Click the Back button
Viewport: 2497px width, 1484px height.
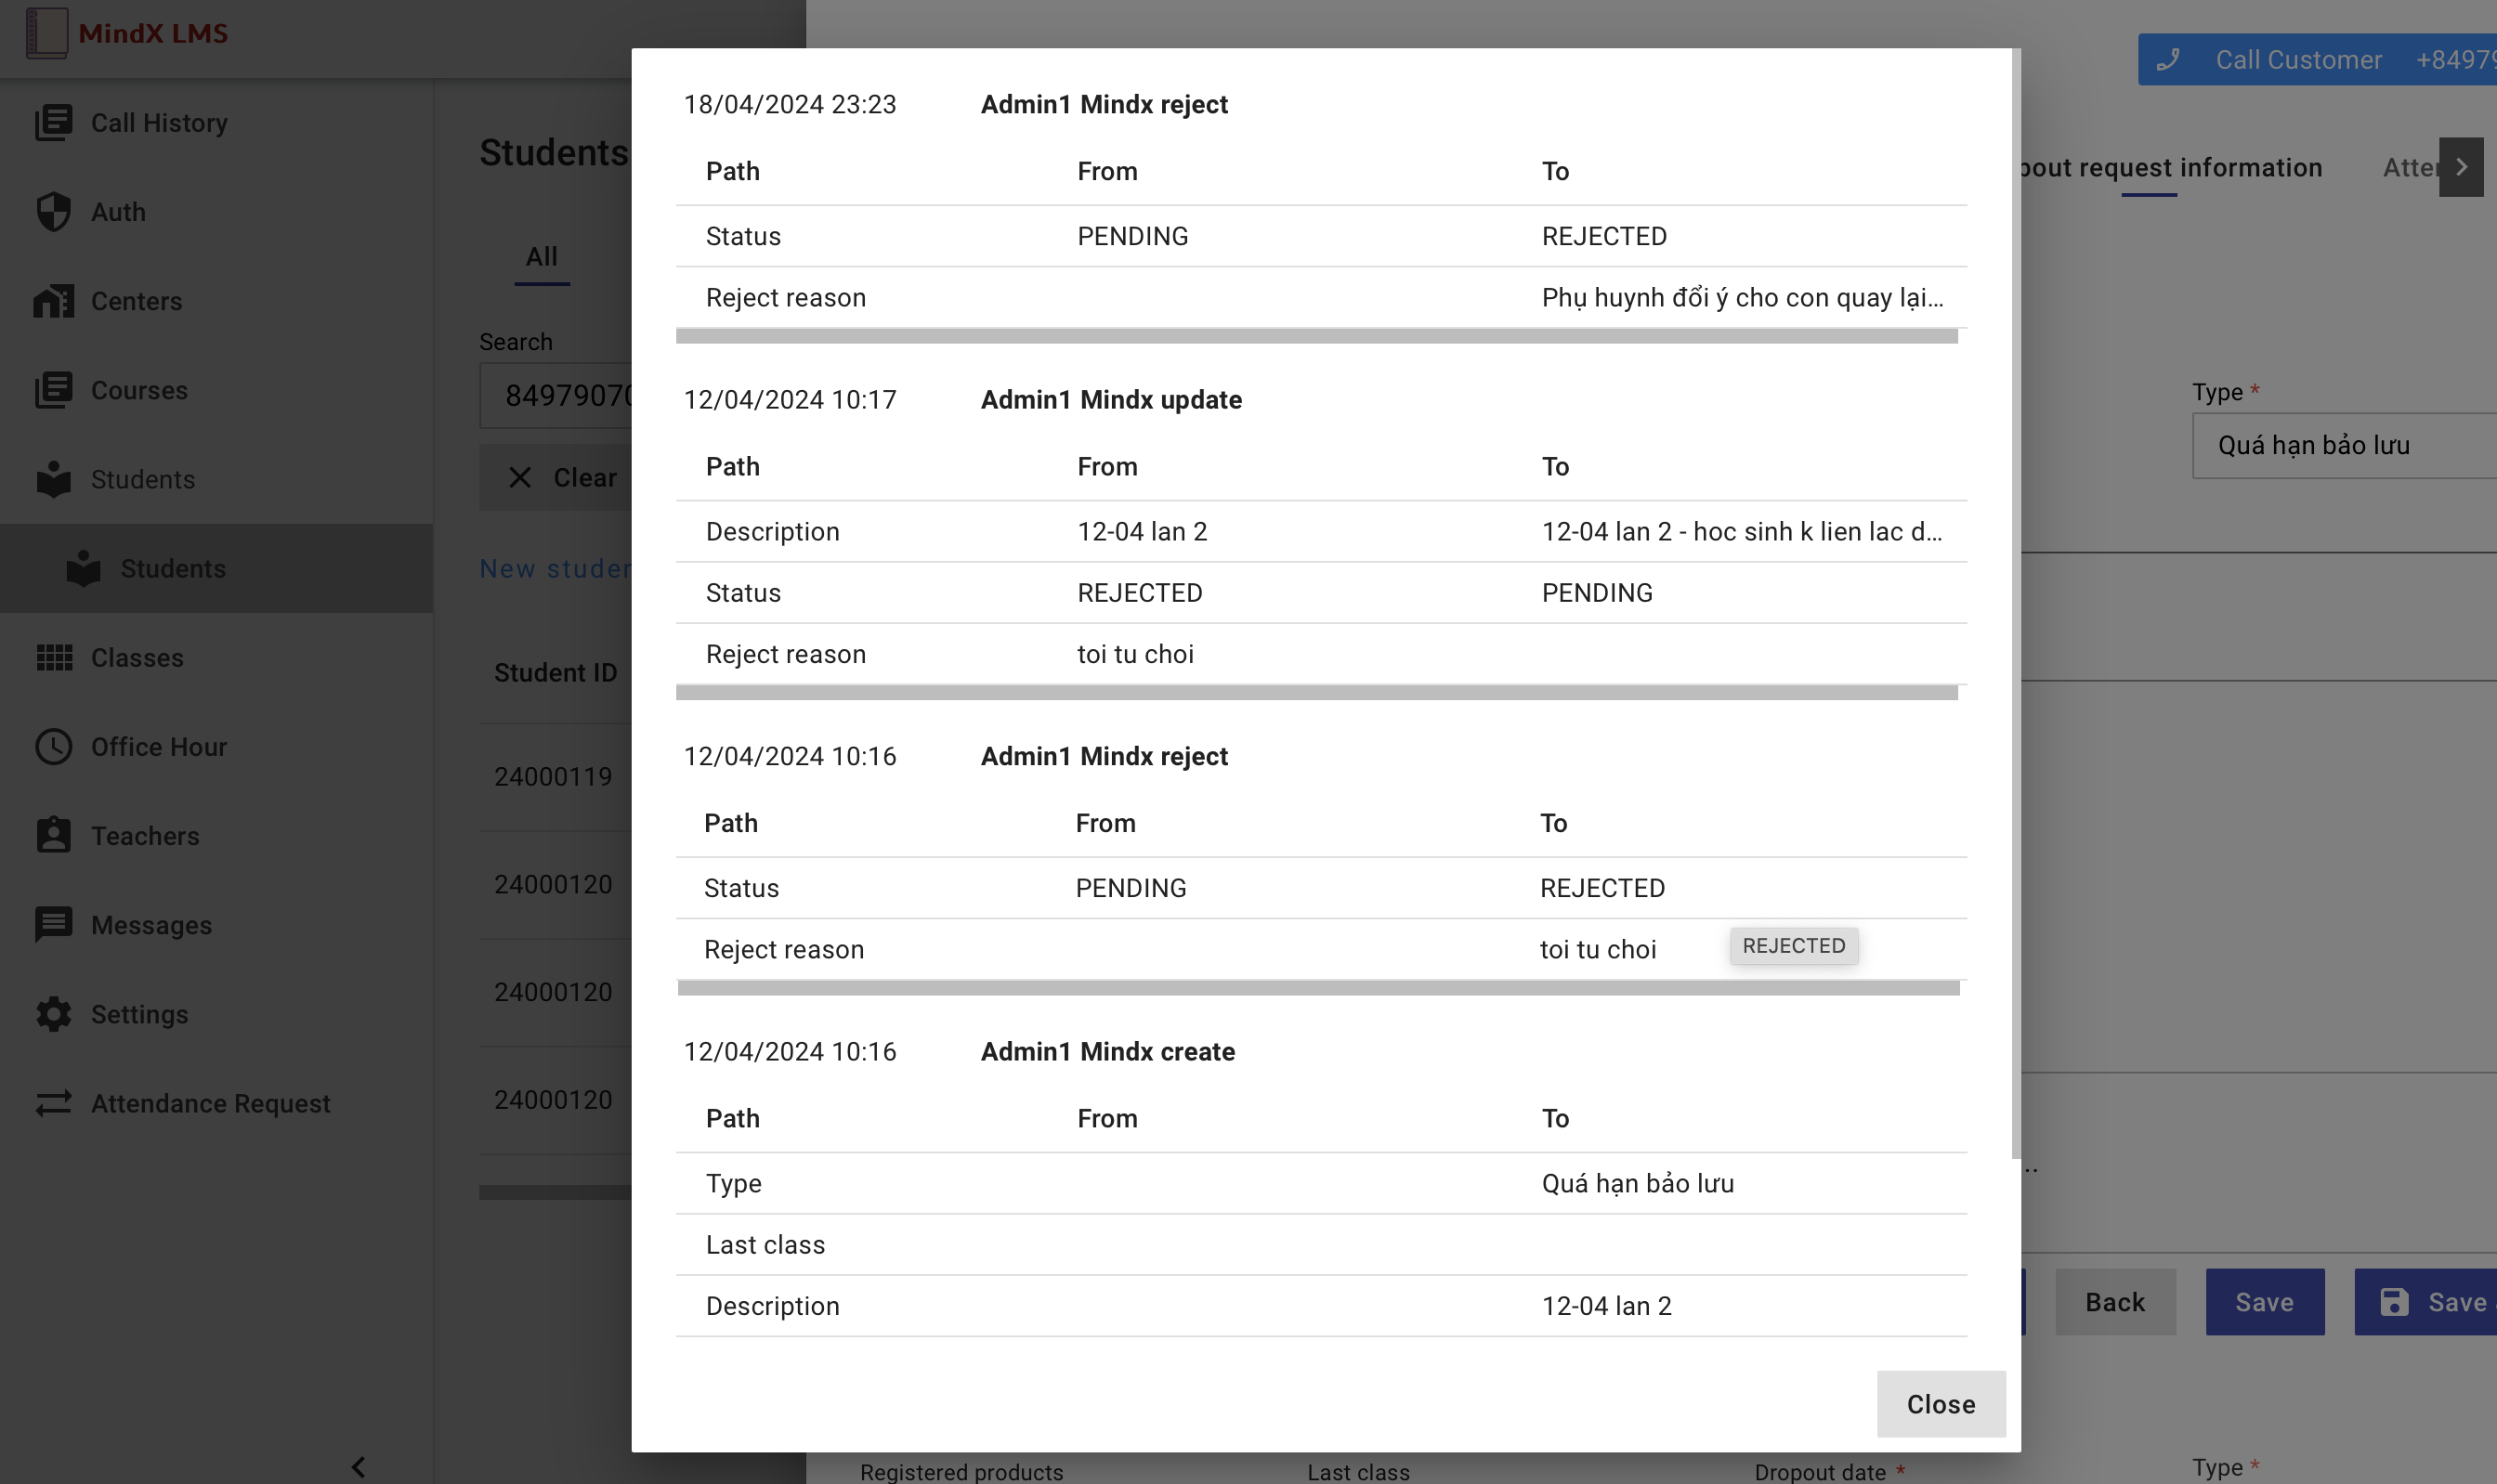pos(2114,1301)
